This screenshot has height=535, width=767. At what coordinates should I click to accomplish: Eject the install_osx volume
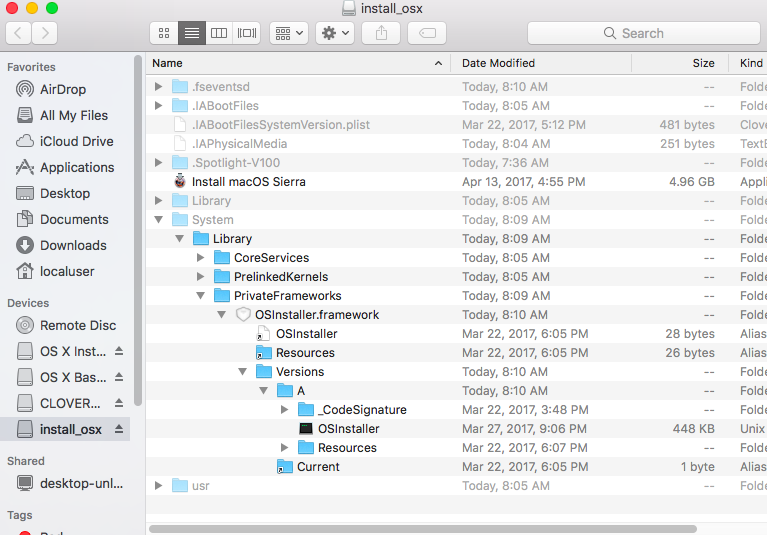point(119,430)
